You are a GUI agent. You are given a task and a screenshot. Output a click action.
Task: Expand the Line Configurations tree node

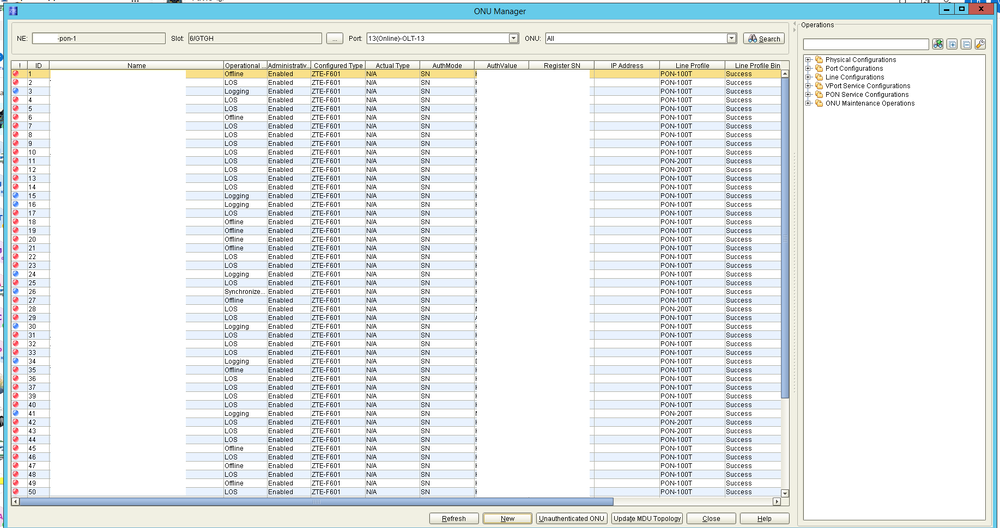[x=808, y=77]
